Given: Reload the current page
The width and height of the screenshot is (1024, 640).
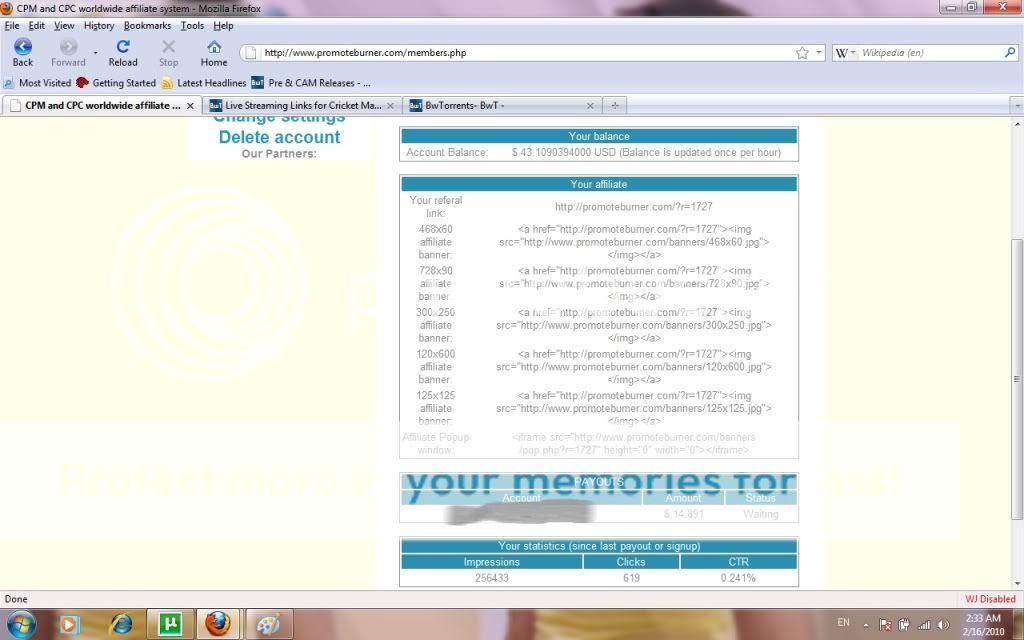Looking at the screenshot, I should point(123,53).
